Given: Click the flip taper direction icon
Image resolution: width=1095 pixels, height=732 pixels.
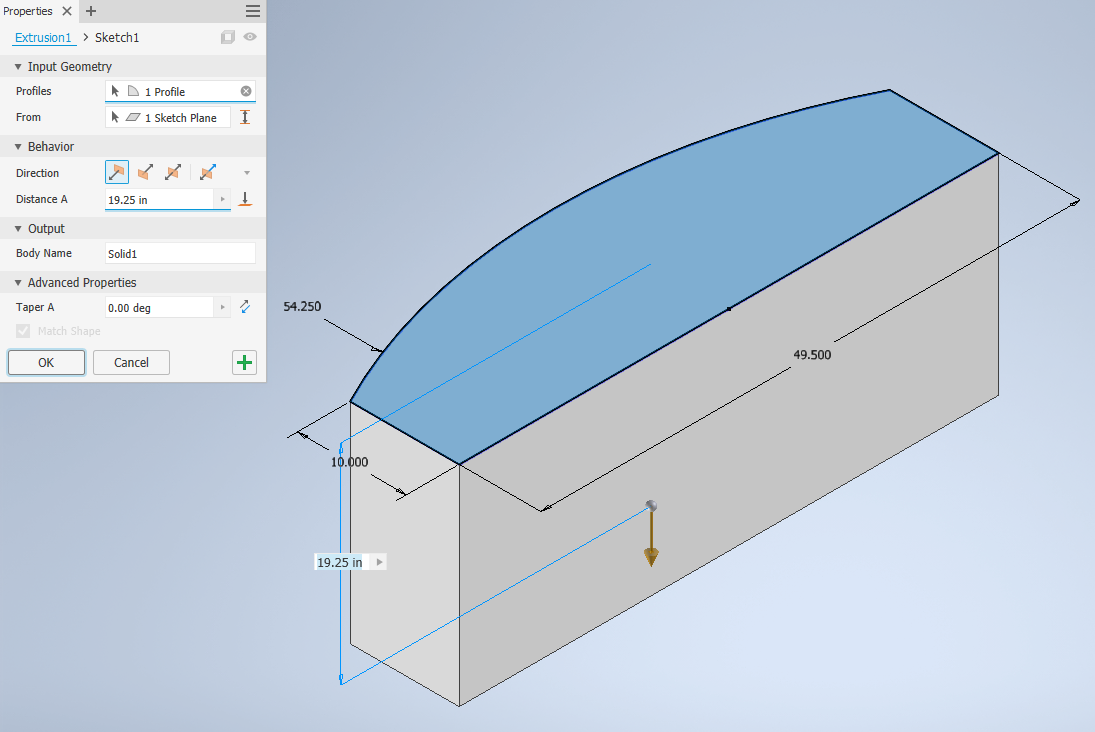Looking at the screenshot, I should 245,307.
